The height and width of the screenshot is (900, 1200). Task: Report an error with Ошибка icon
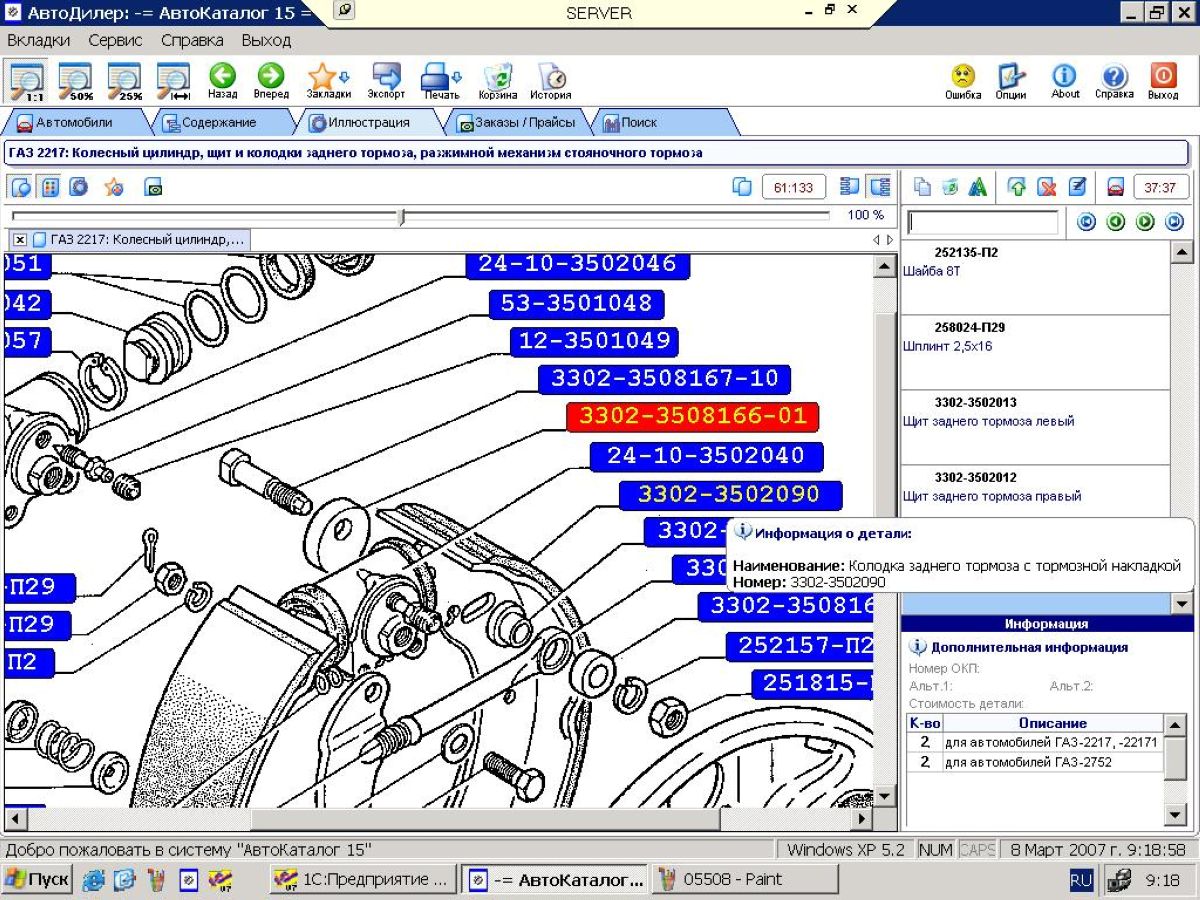point(963,81)
